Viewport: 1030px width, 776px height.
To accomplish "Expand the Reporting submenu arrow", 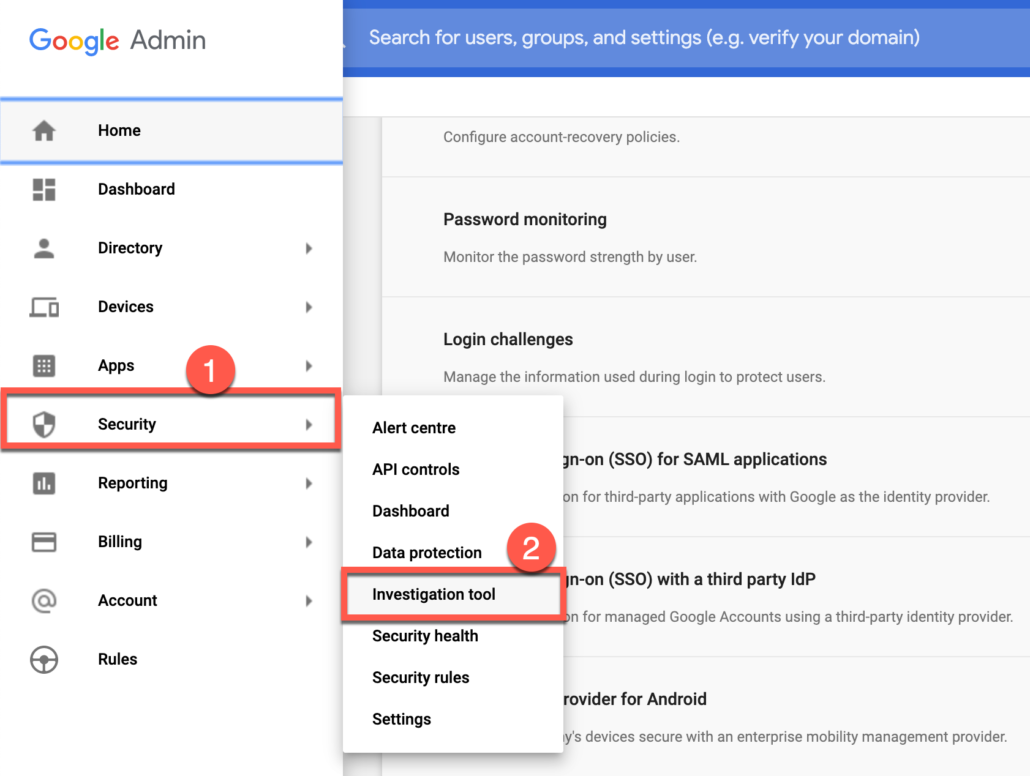I will [309, 484].
